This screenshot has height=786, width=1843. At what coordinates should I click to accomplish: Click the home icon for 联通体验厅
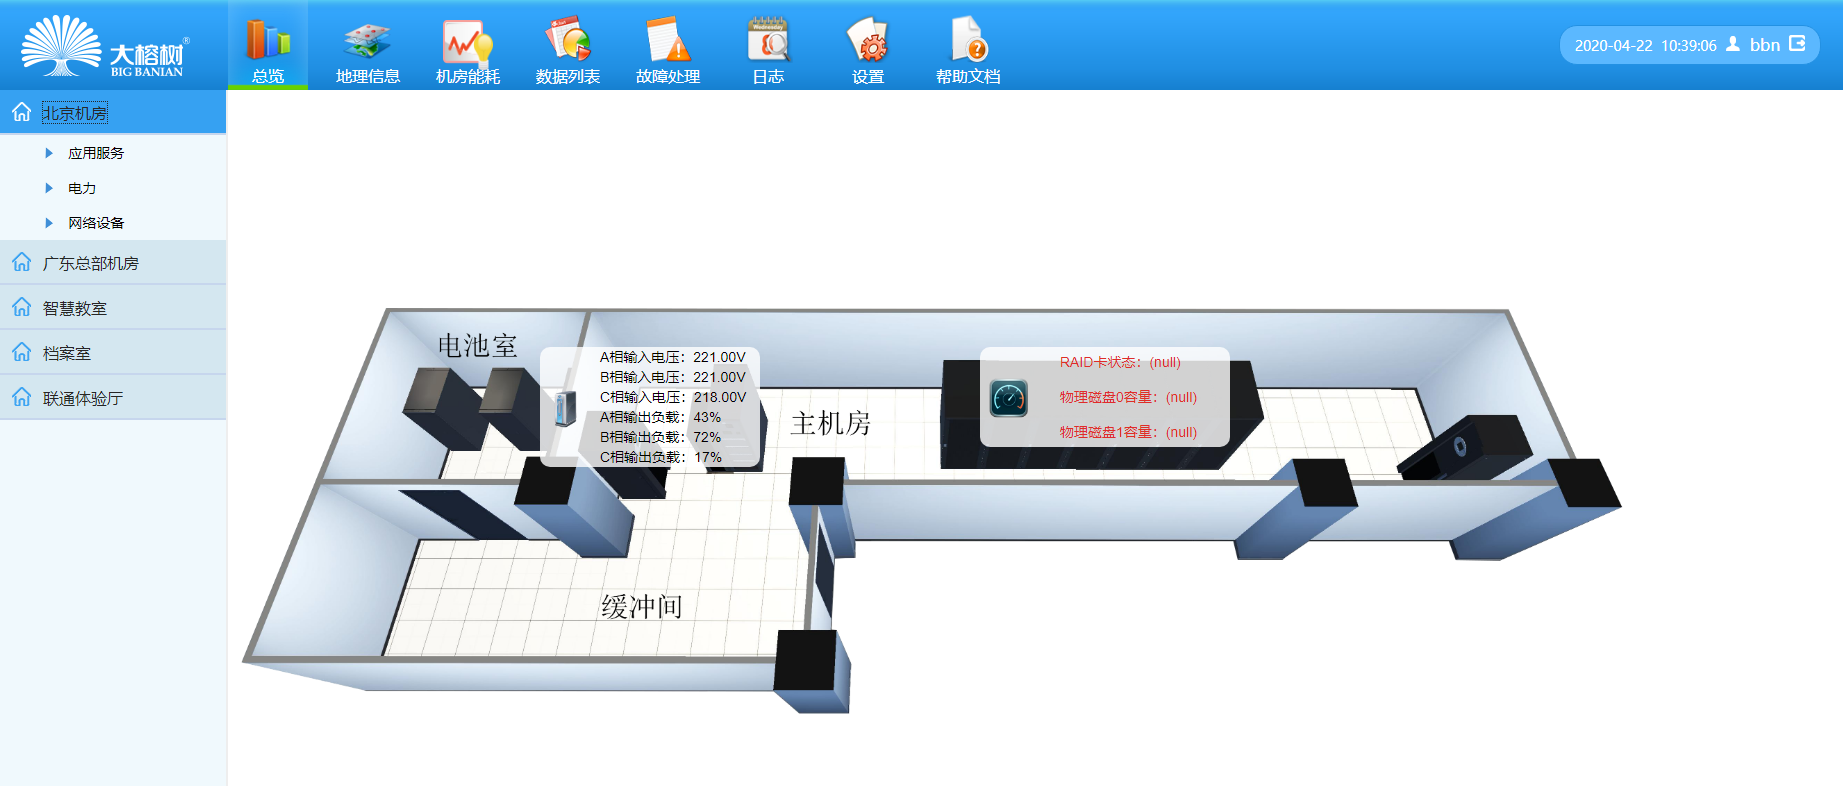coord(22,397)
